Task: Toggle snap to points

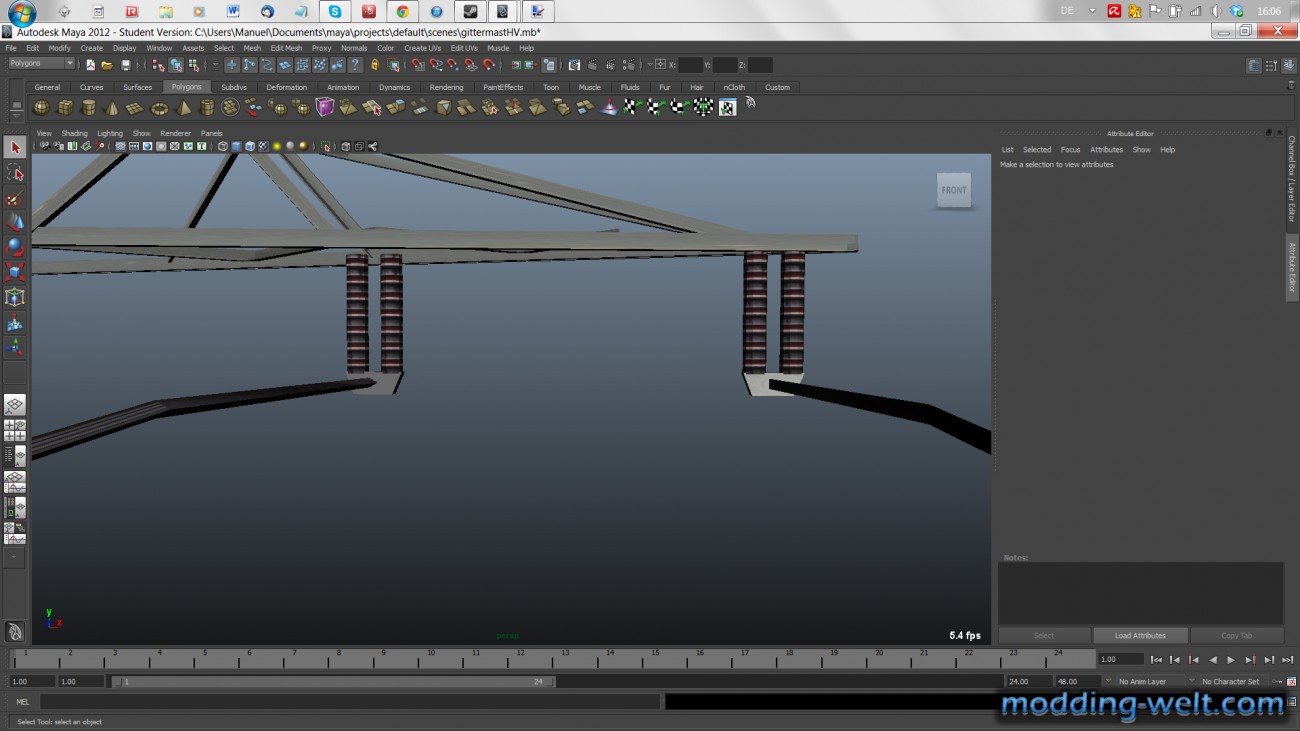Action: (453, 65)
